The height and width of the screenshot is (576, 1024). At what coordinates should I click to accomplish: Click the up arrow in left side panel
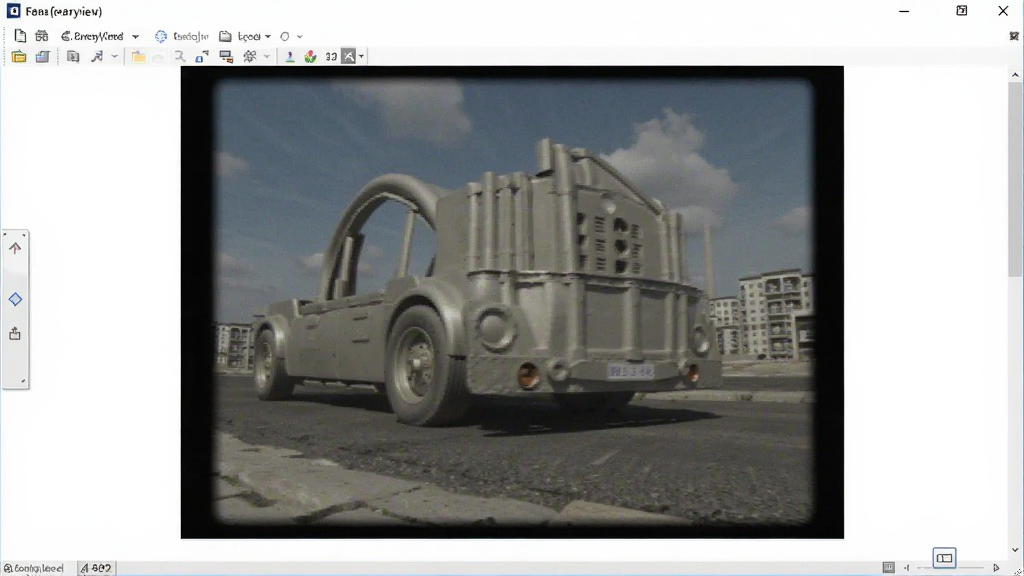coord(15,248)
